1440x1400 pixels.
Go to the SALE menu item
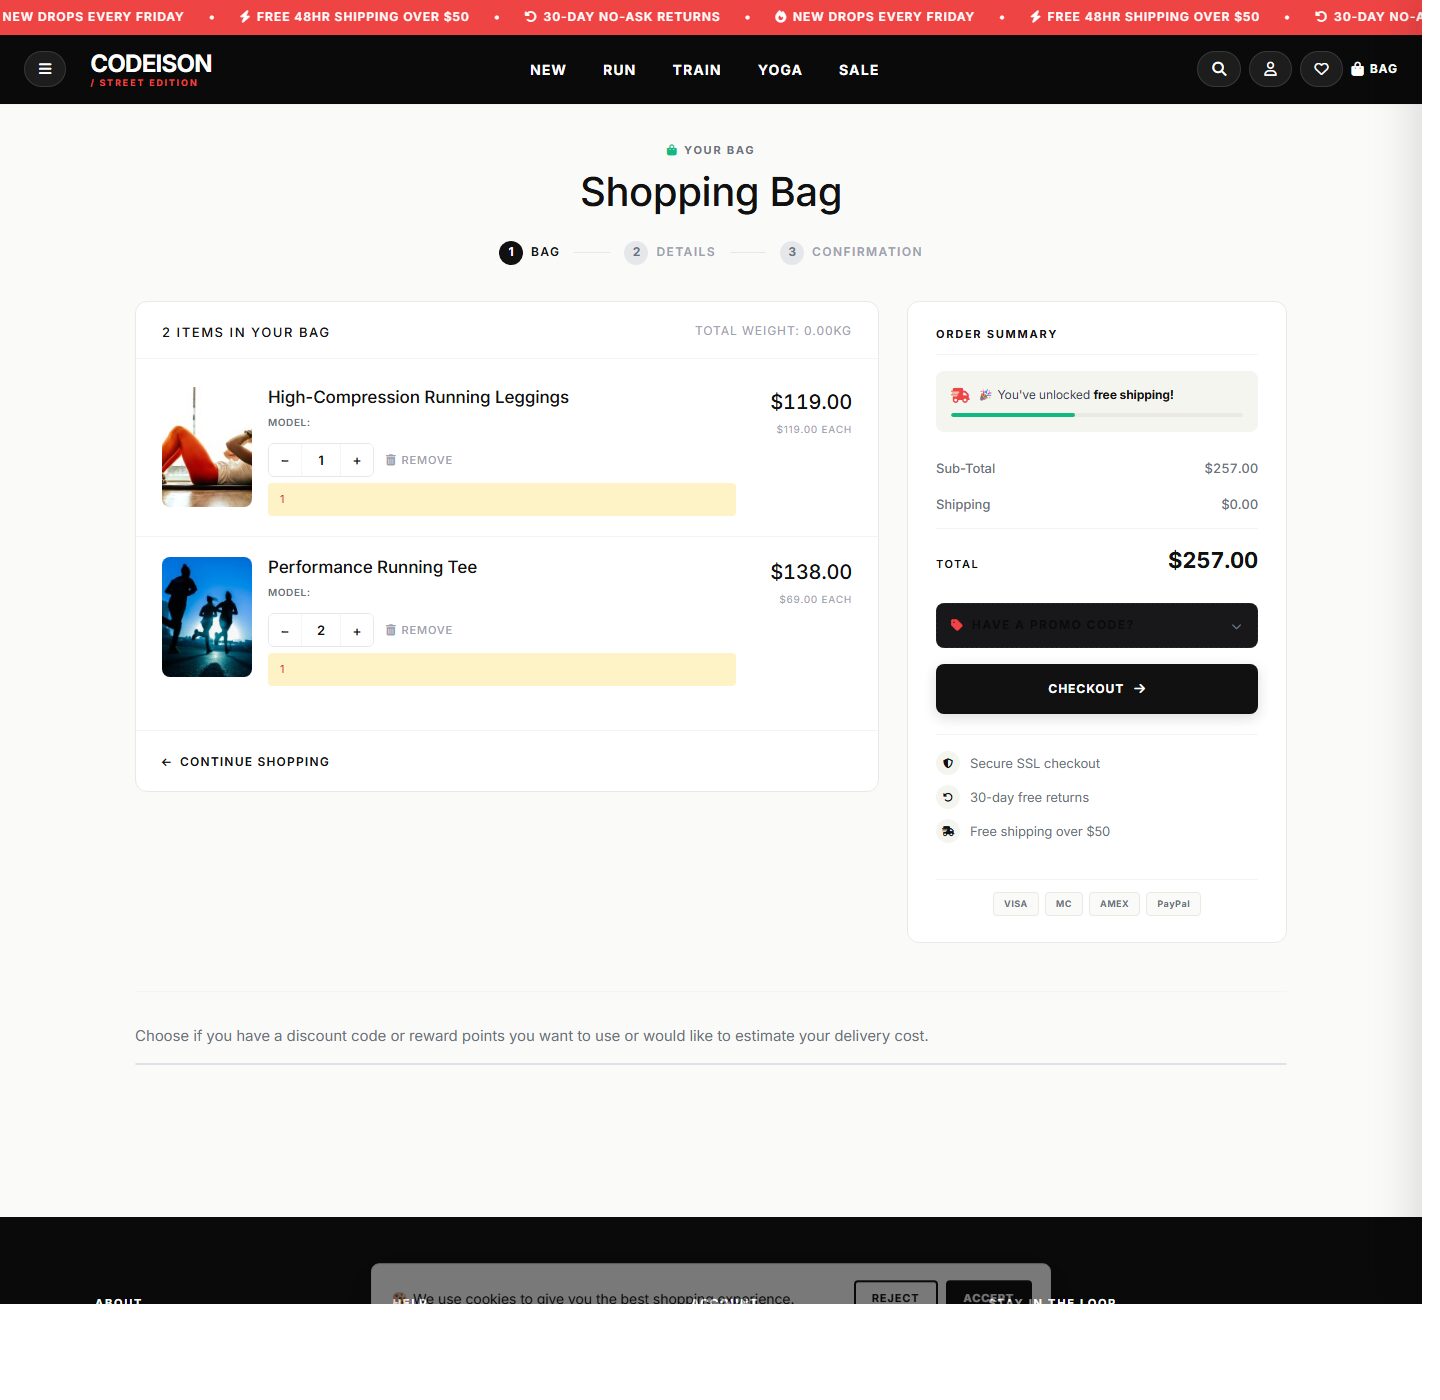859,70
